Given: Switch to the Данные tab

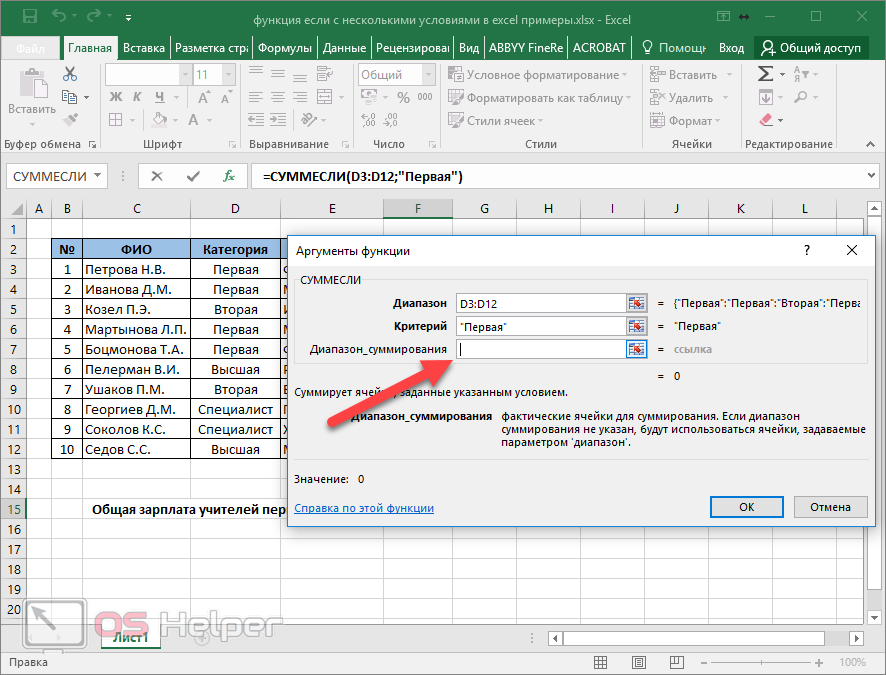Looking at the screenshot, I should pos(344,48).
